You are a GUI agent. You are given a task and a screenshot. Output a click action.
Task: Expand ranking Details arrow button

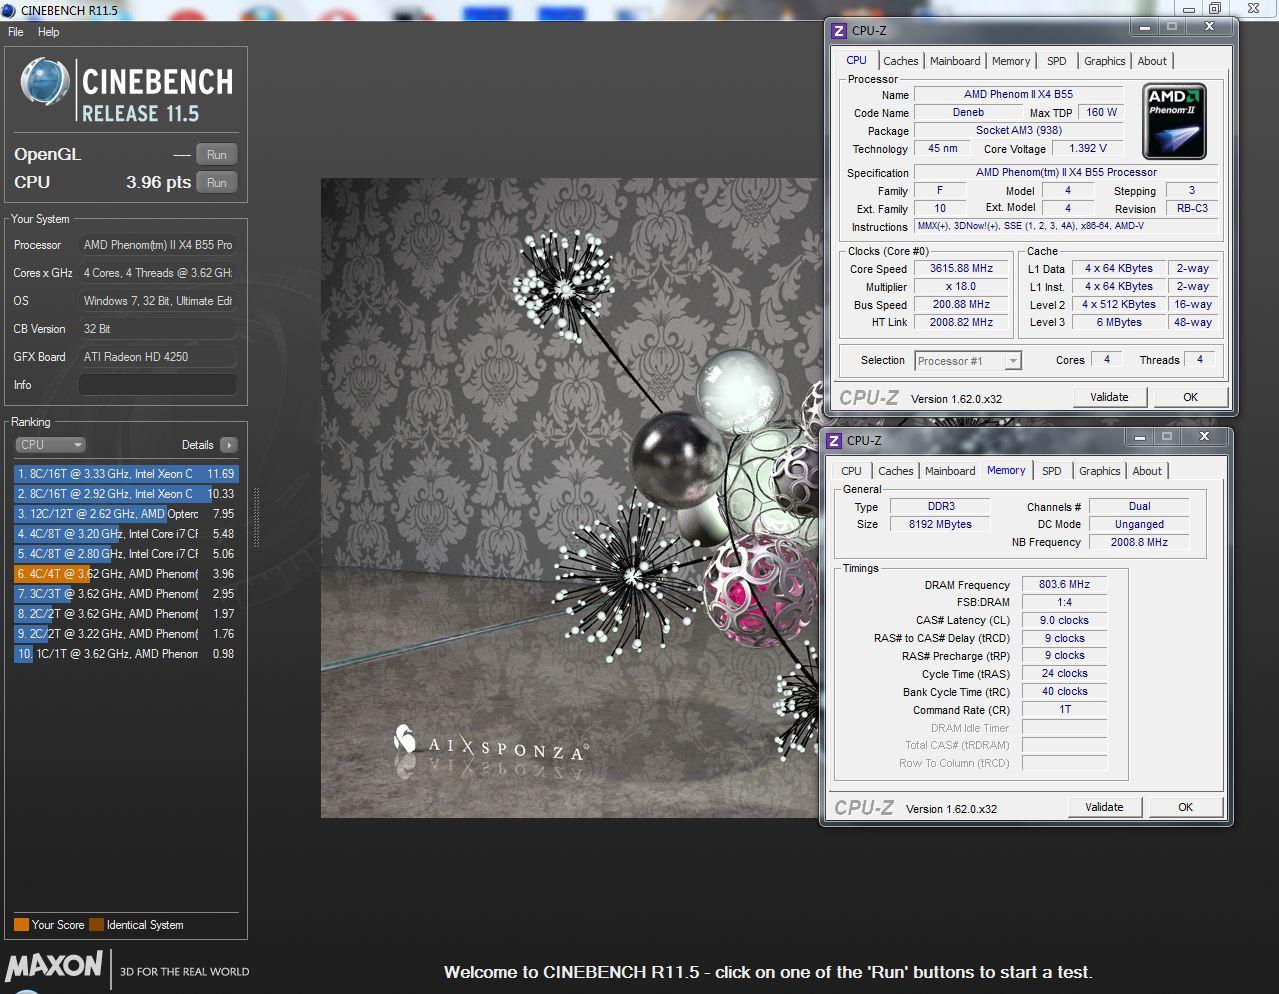229,445
